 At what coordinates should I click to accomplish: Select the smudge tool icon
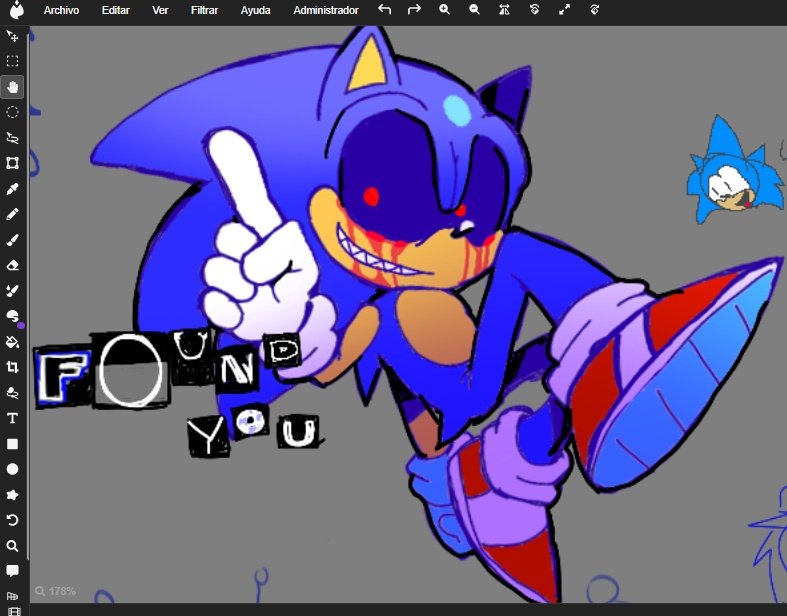coord(12,316)
